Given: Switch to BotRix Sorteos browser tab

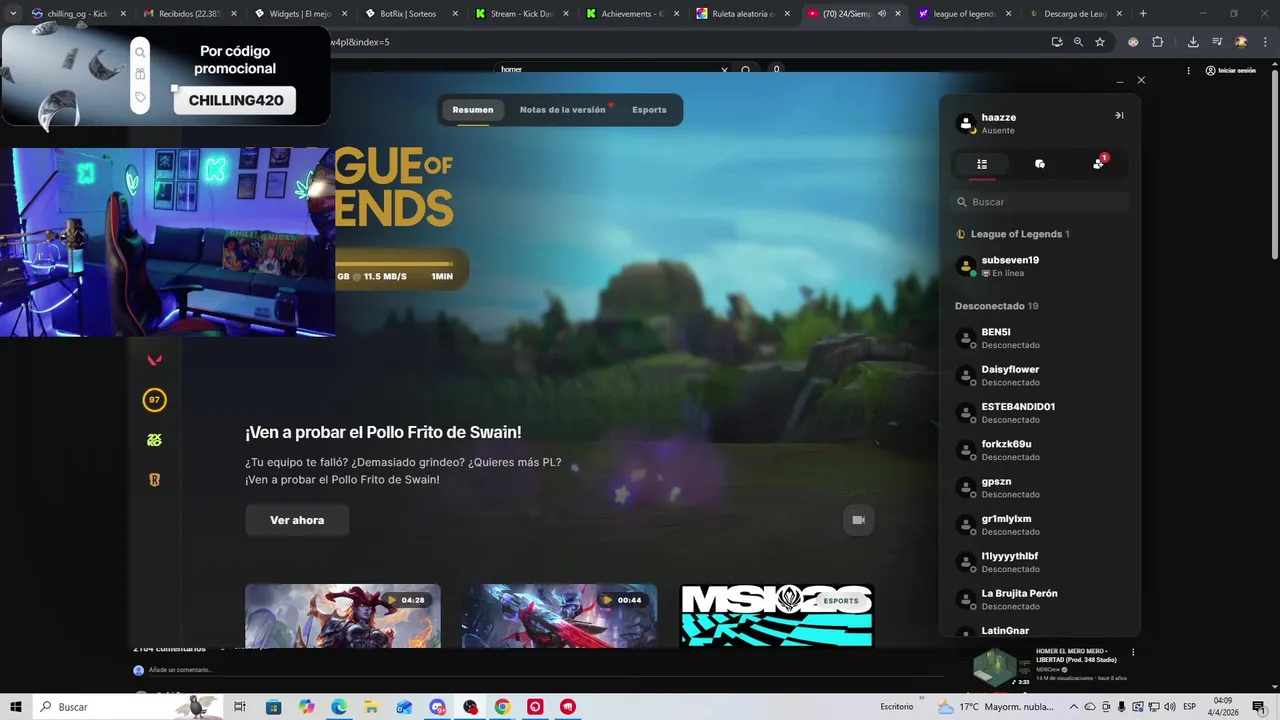Looking at the screenshot, I should tap(410, 14).
